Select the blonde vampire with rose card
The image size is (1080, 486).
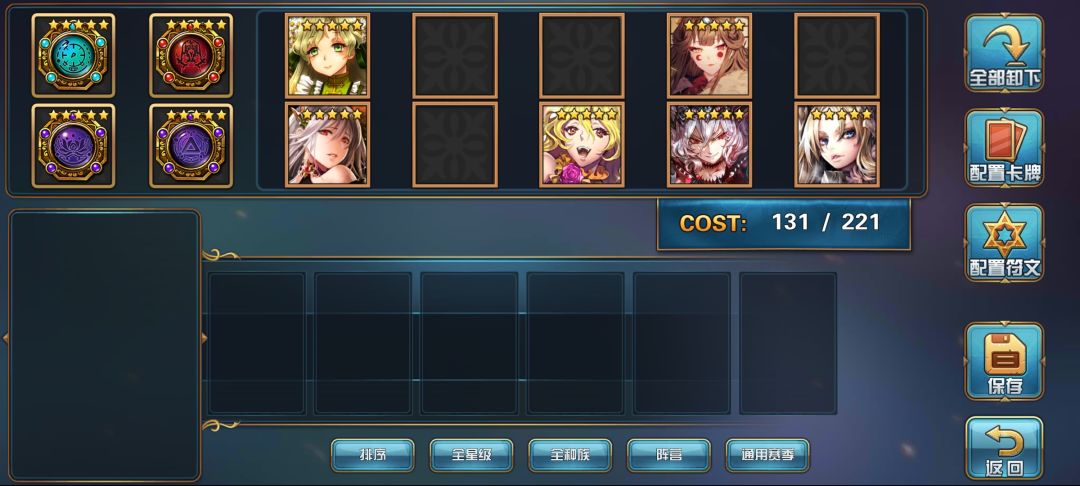pyautogui.click(x=582, y=145)
